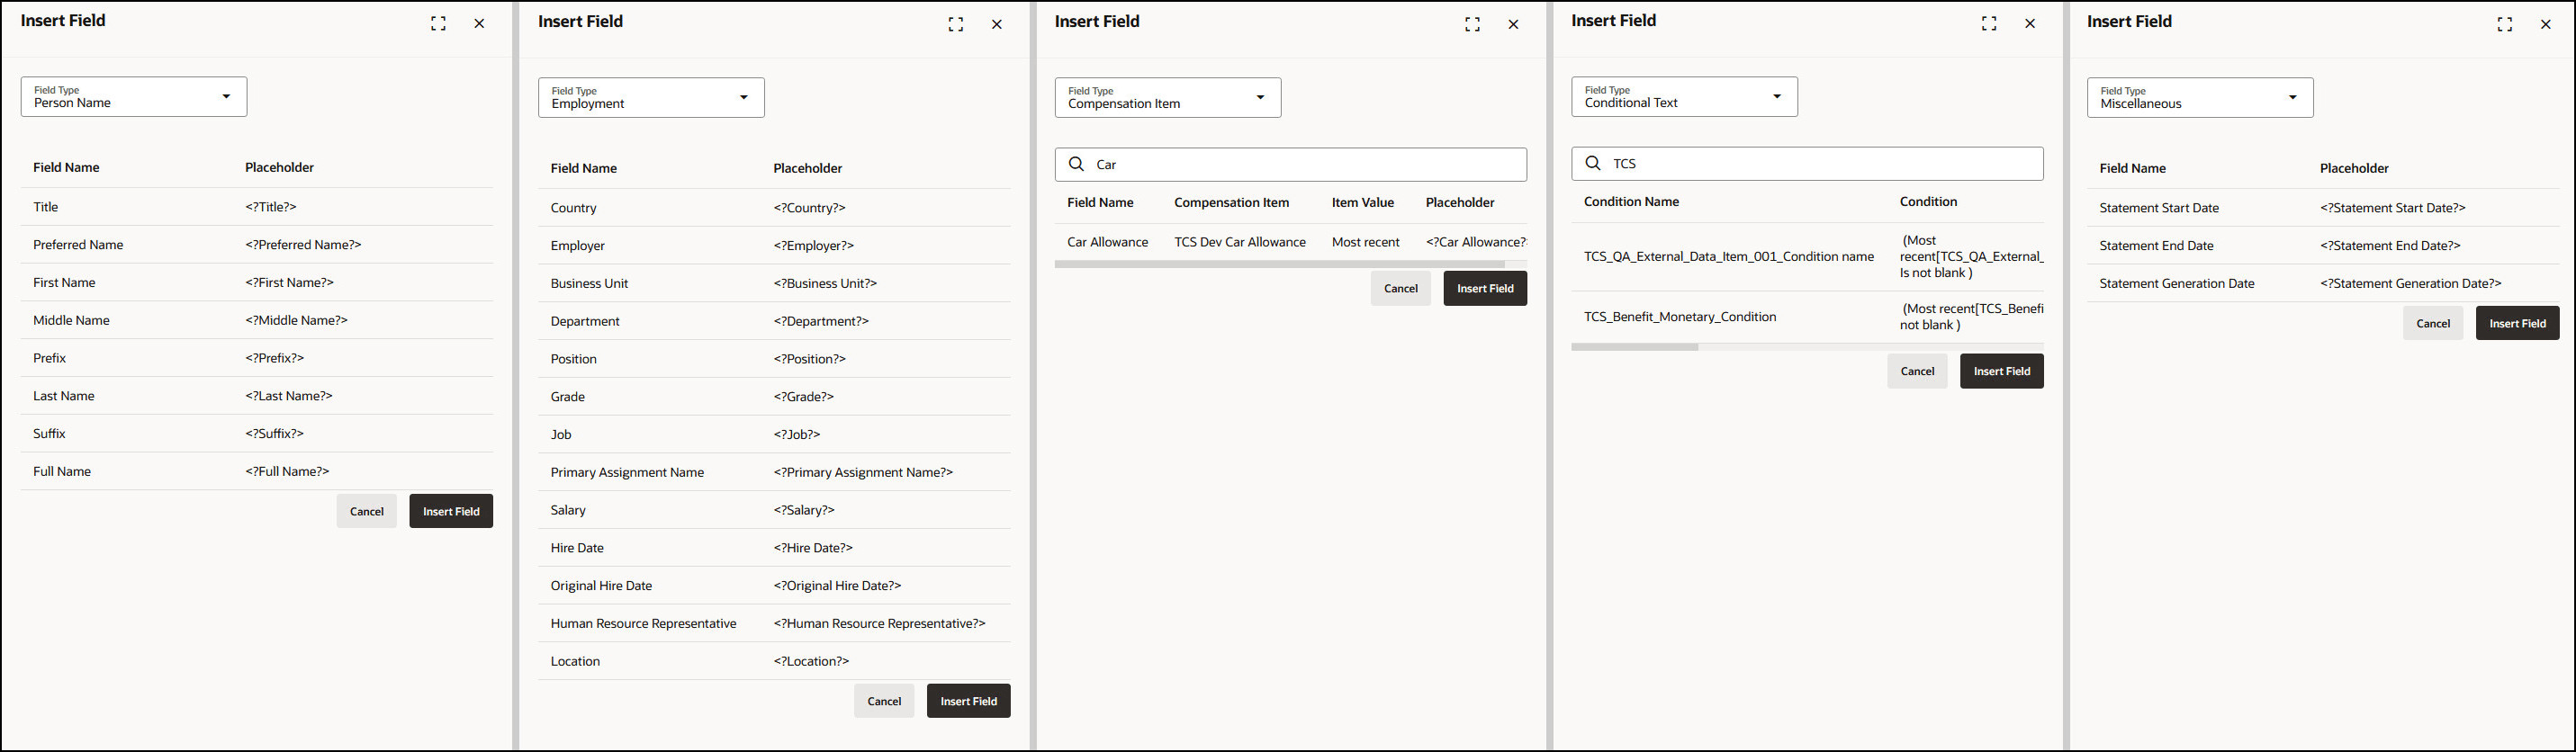Select the 'Primary Assignment Name' field name
Image resolution: width=2576 pixels, height=752 pixels.
(x=627, y=473)
